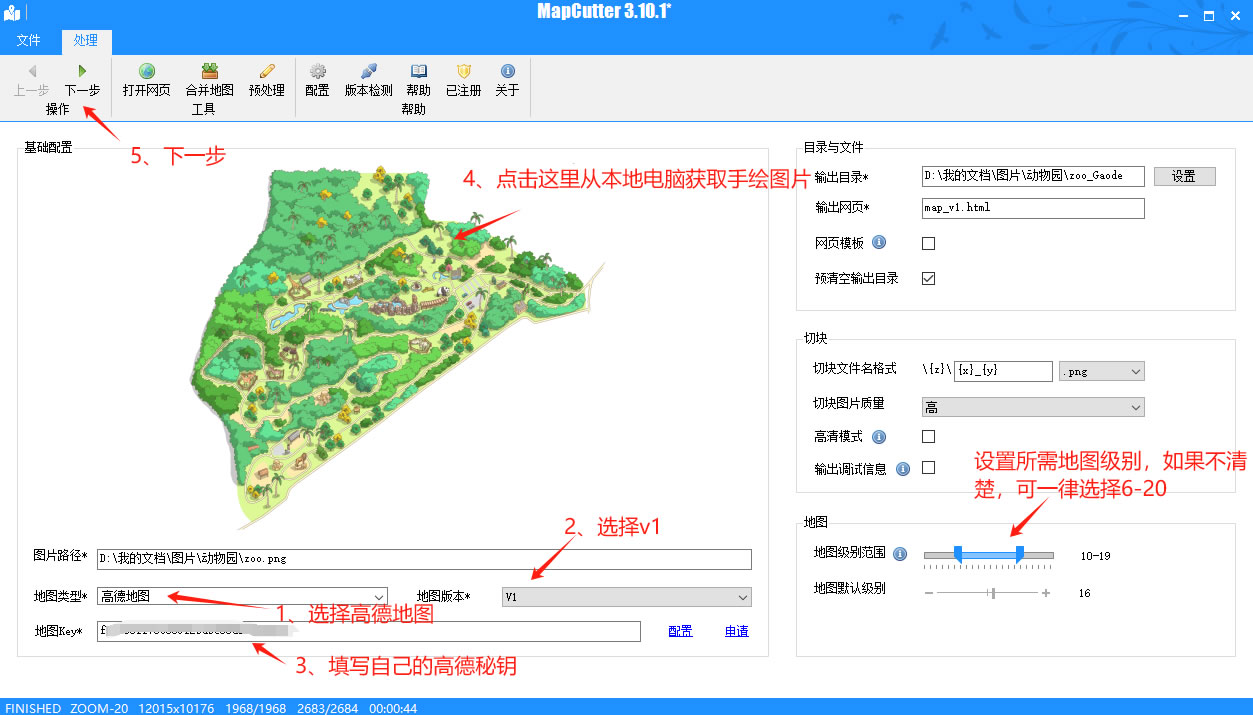The image size is (1253, 715).
Task: Switch to the 文件 tab
Action: (30, 40)
